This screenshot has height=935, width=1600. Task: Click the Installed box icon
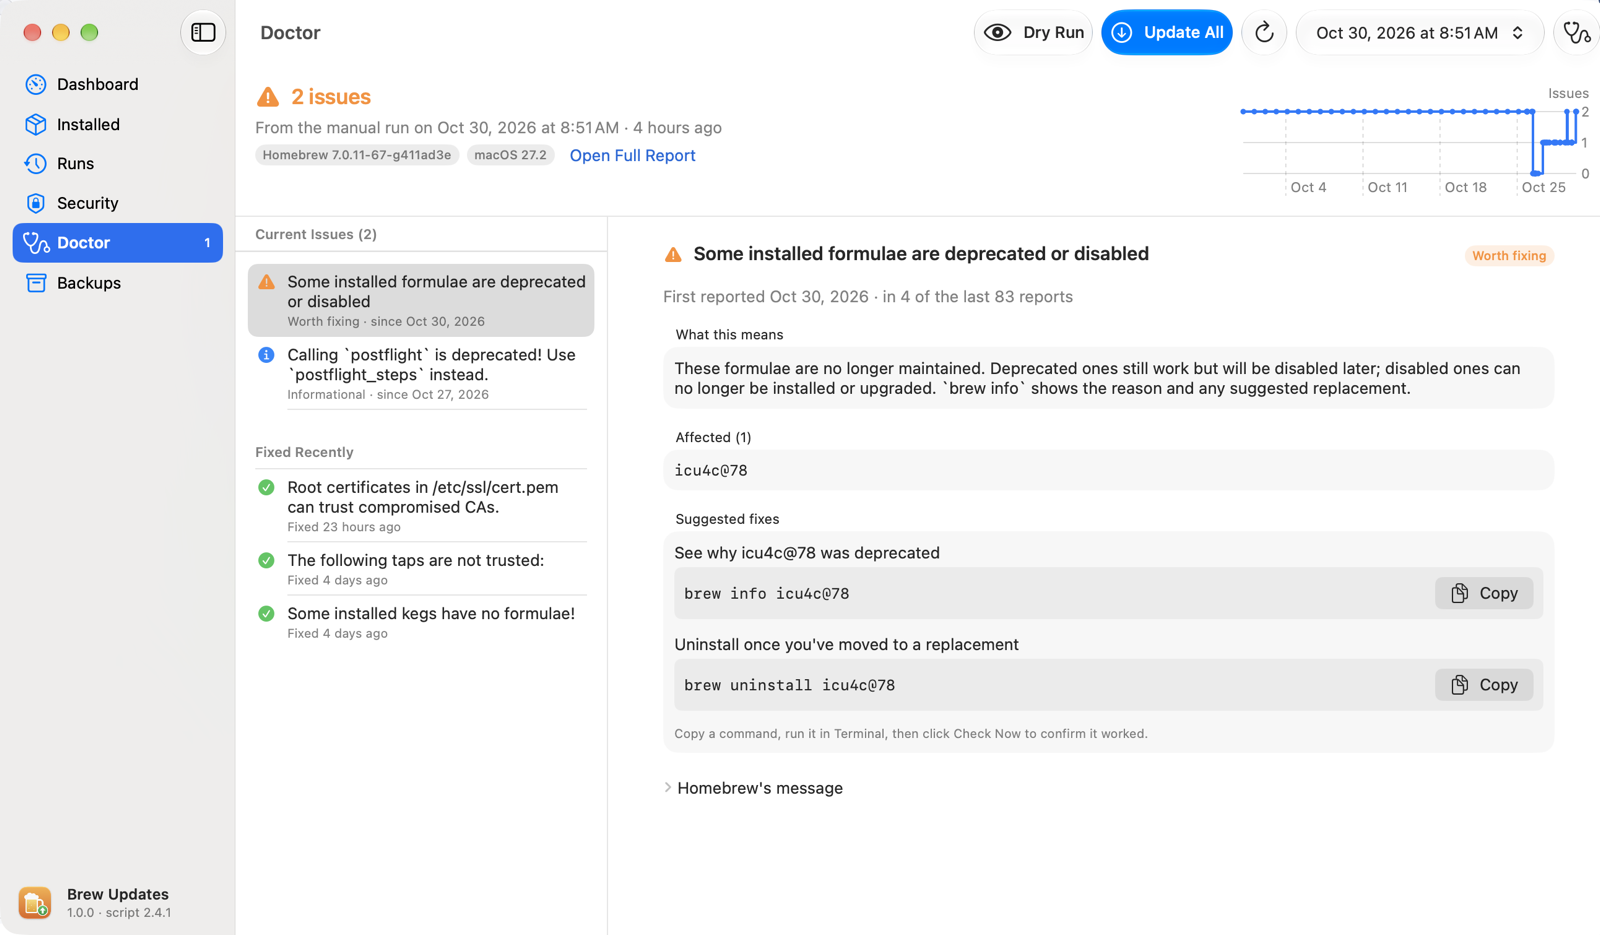[x=36, y=124]
